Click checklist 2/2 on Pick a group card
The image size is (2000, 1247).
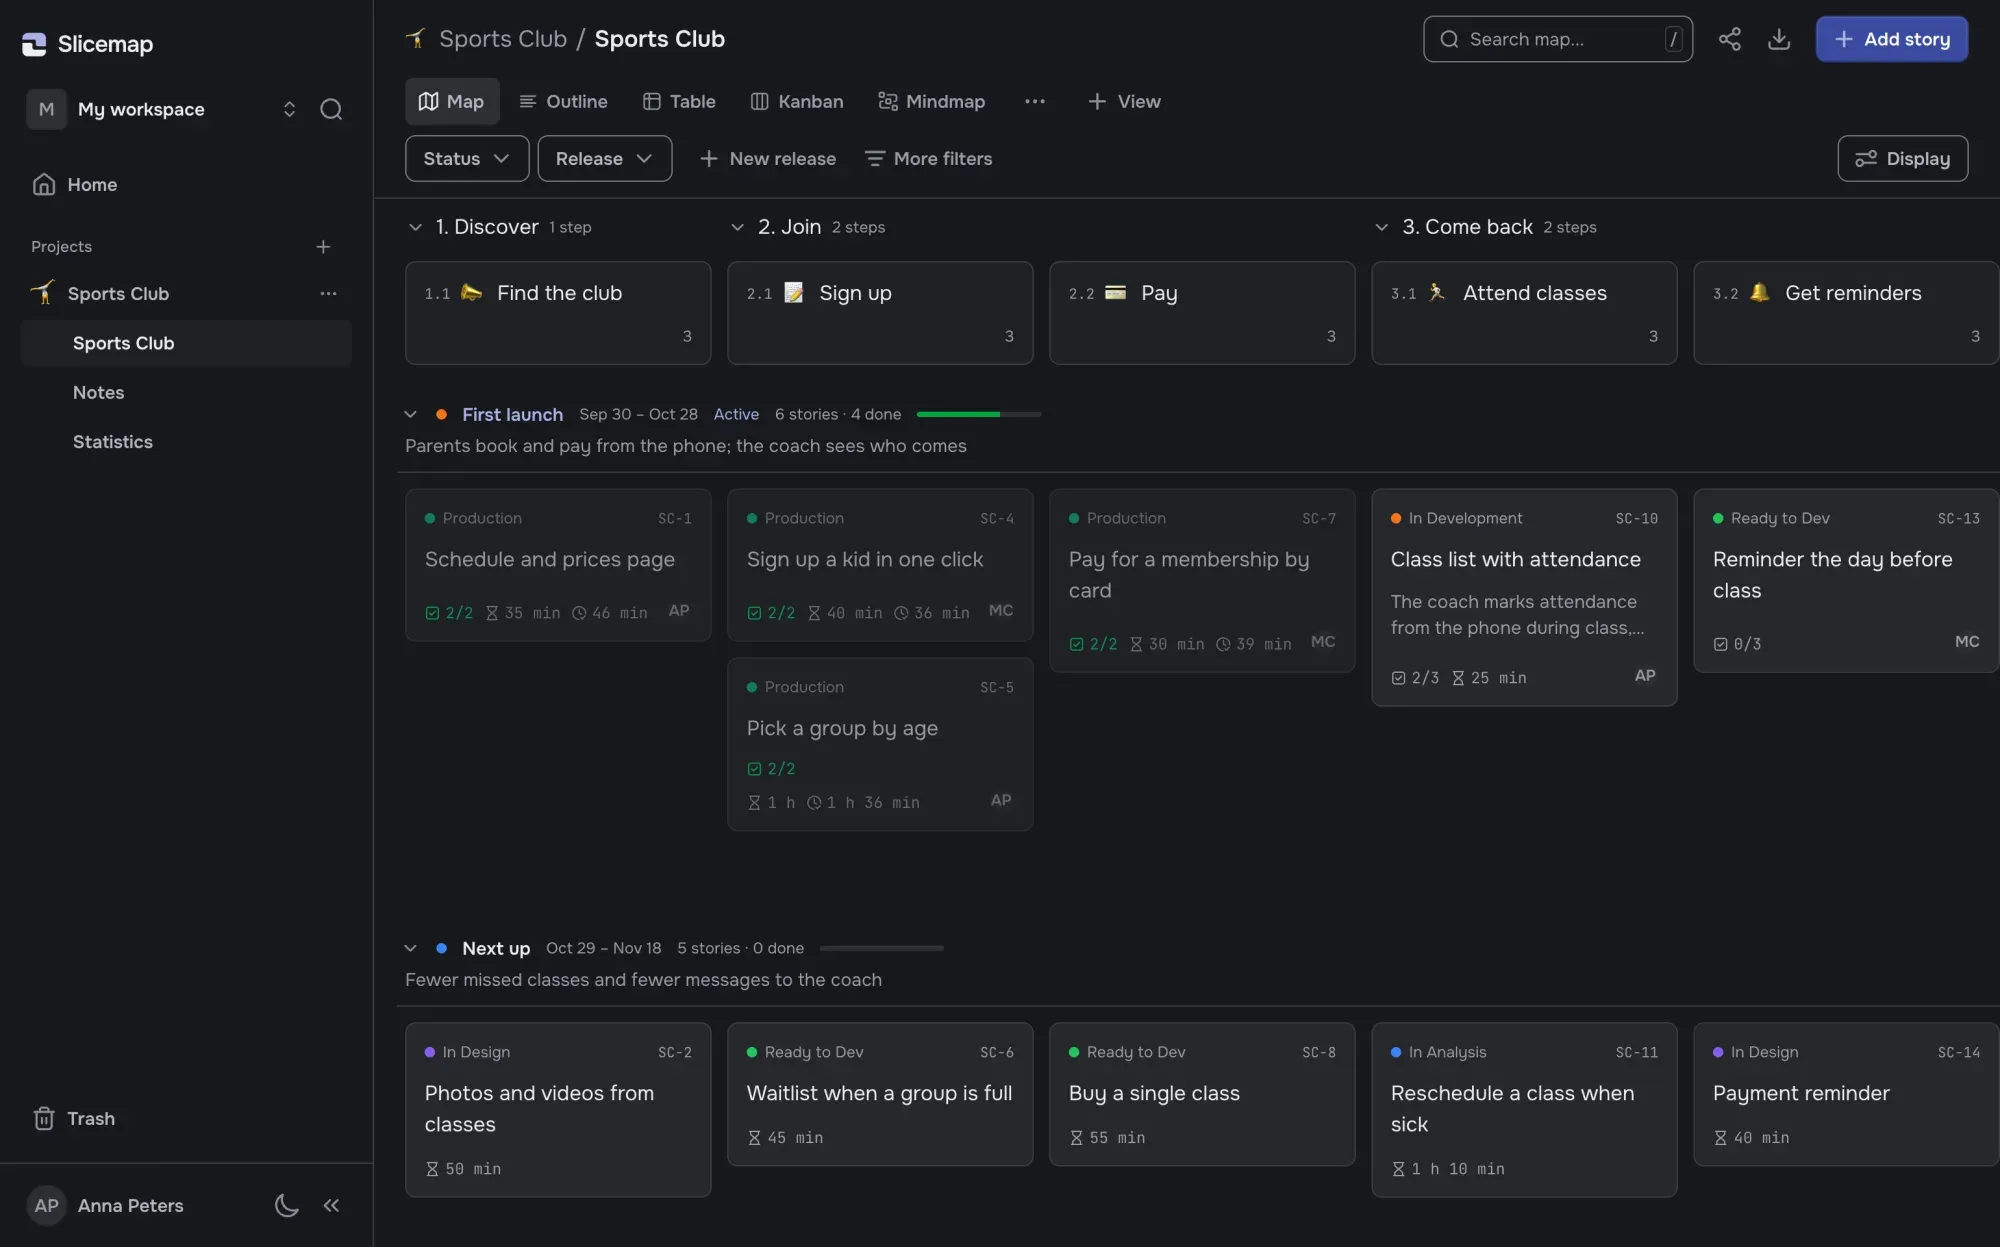click(771, 768)
